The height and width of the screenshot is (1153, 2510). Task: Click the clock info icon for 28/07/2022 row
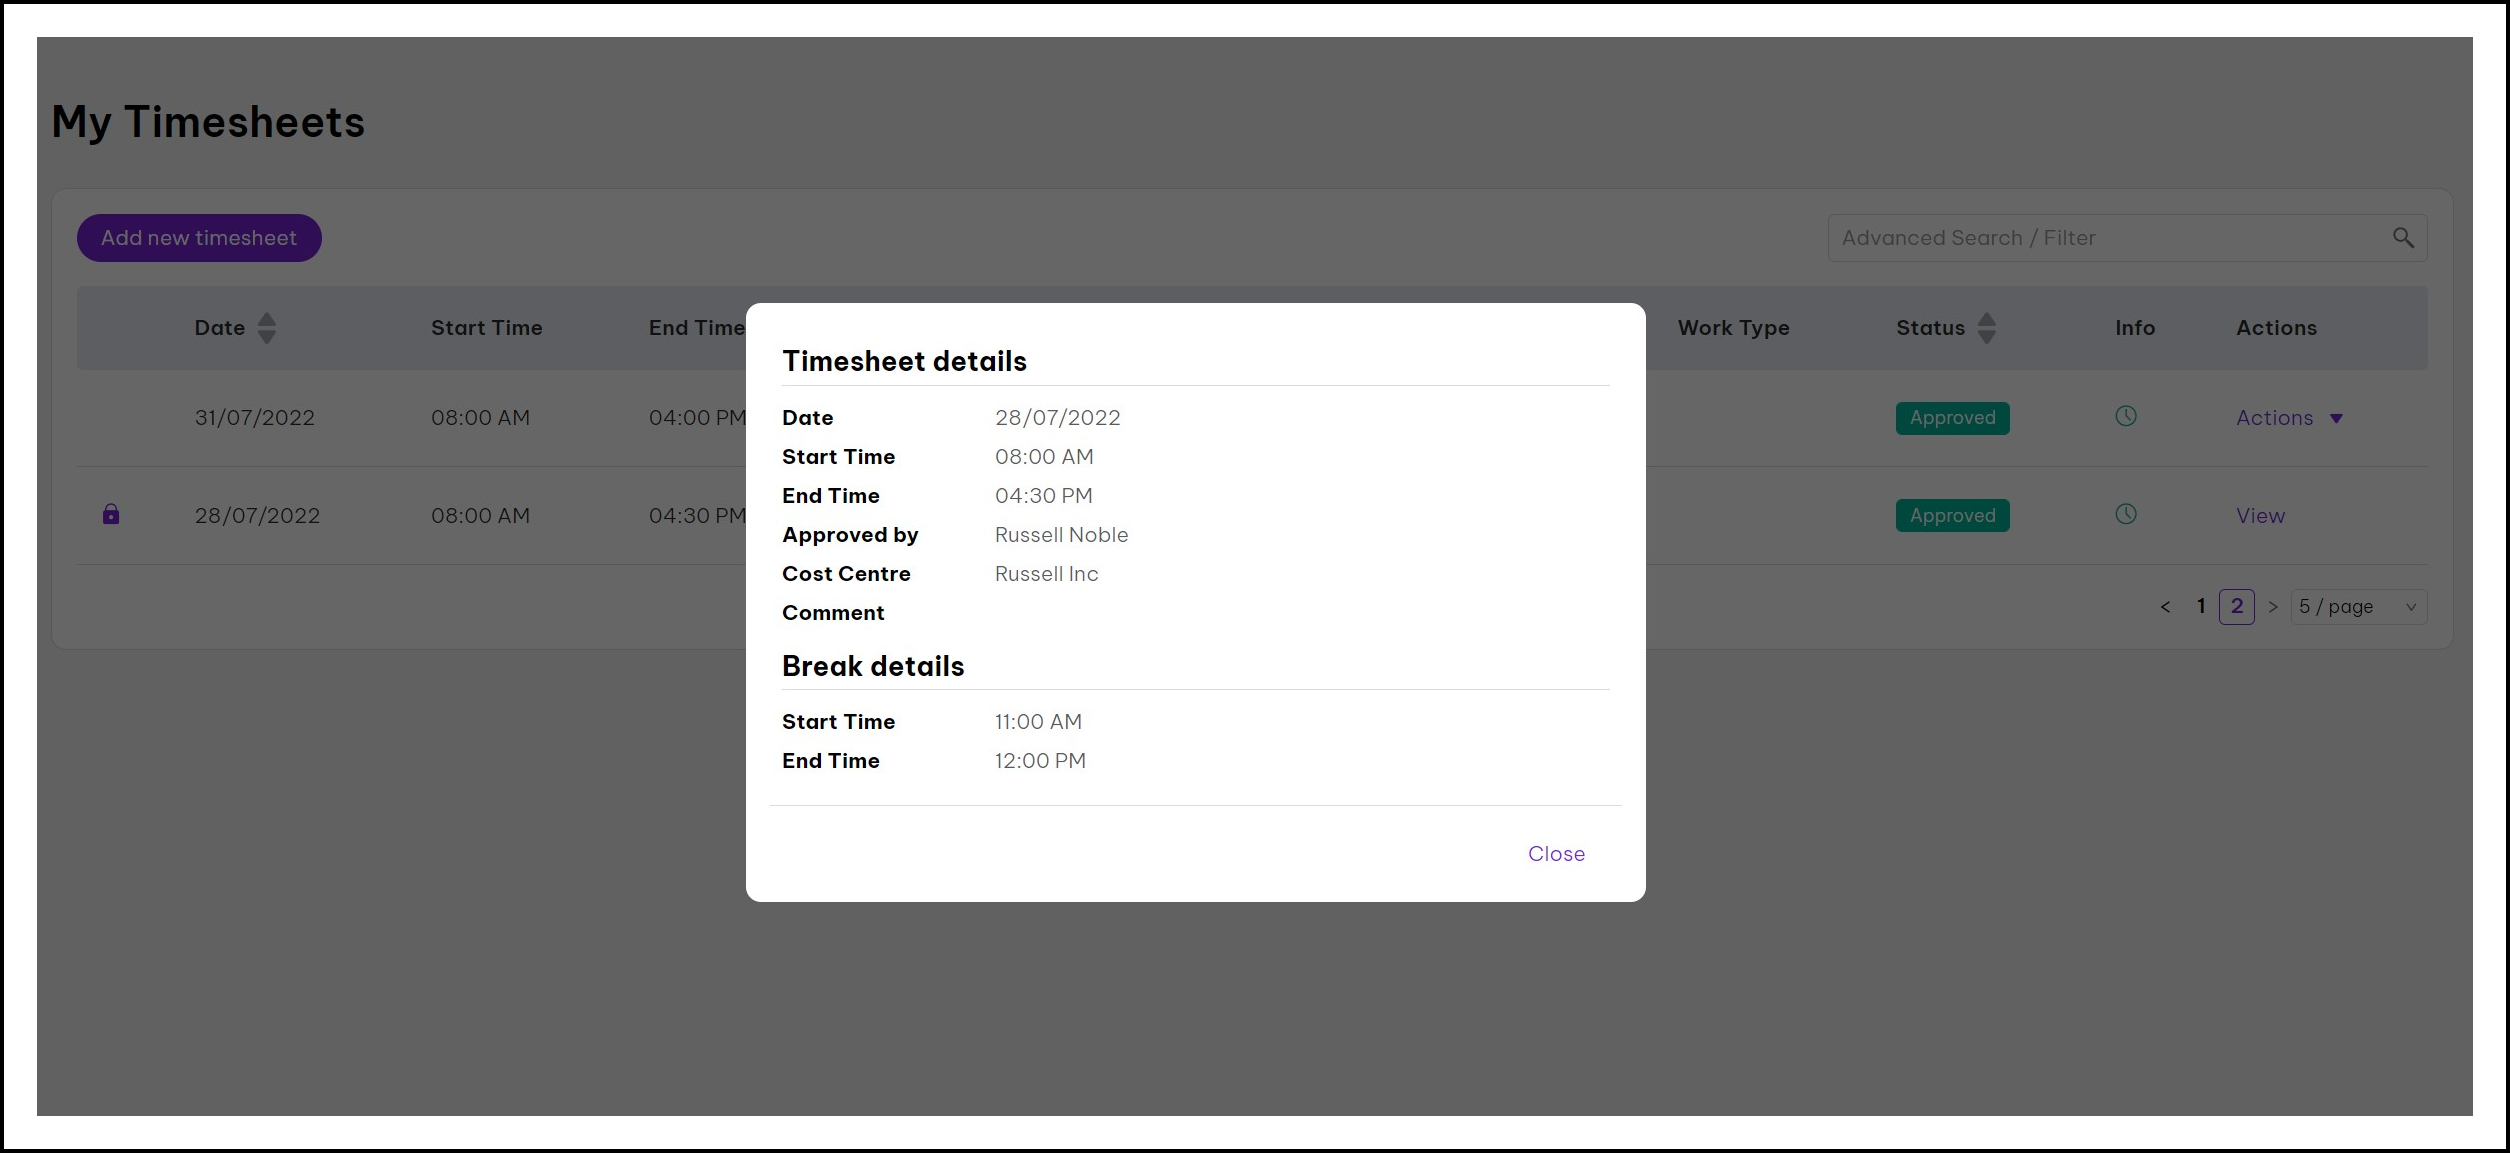pos(2126,514)
